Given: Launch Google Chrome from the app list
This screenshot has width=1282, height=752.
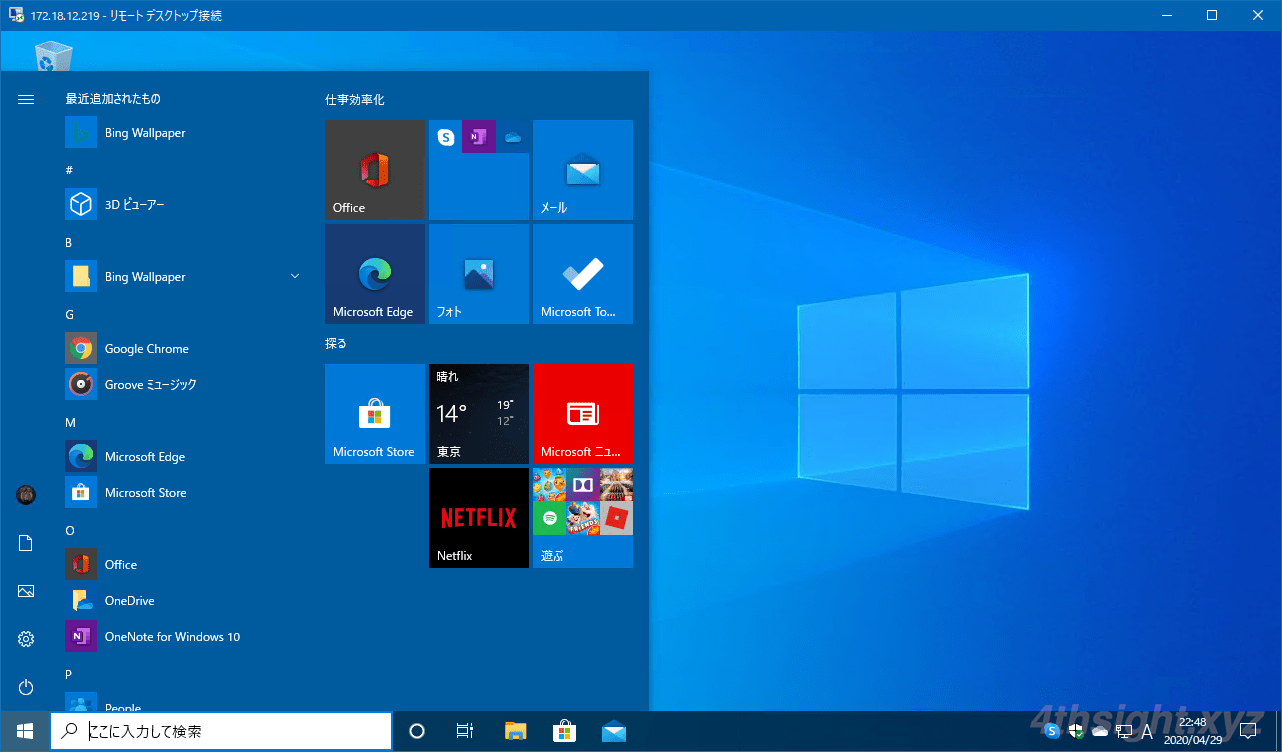Looking at the screenshot, I should pyautogui.click(x=185, y=348).
